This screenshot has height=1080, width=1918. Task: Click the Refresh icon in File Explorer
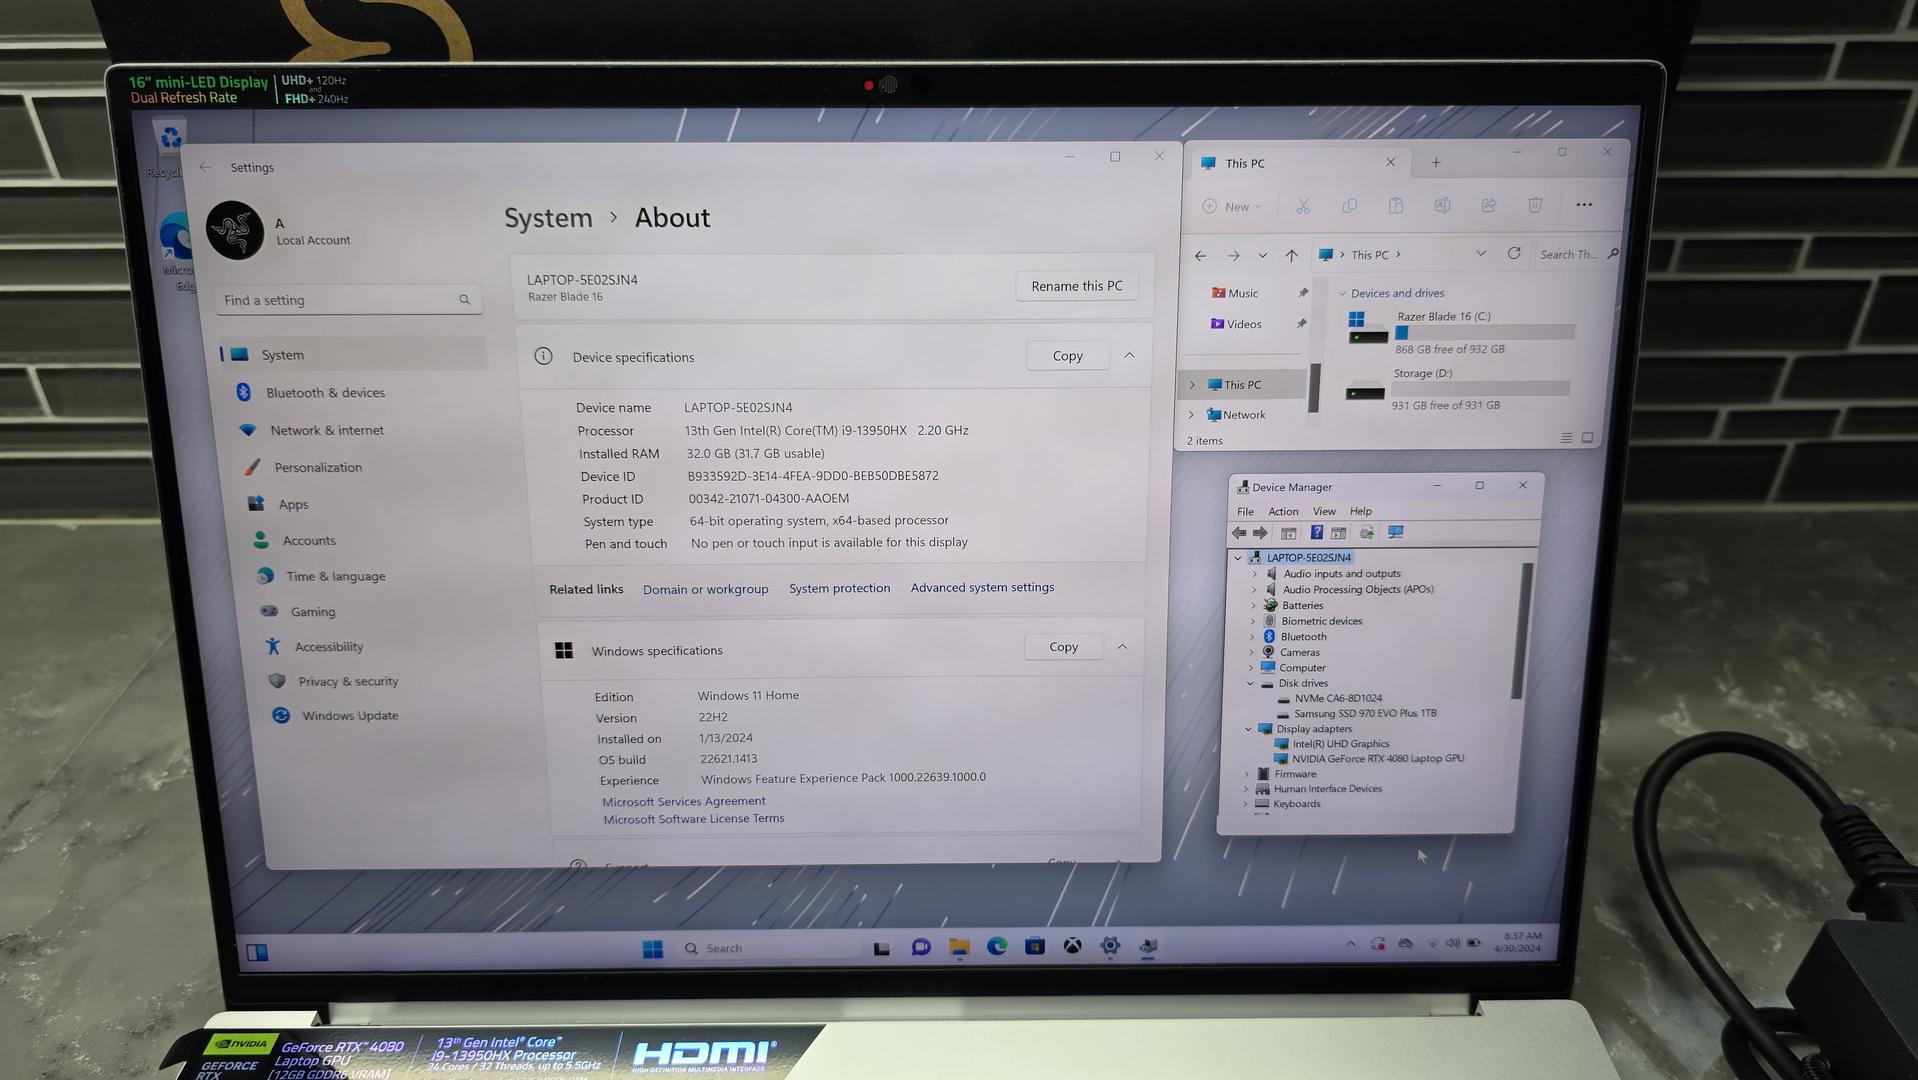[1514, 254]
